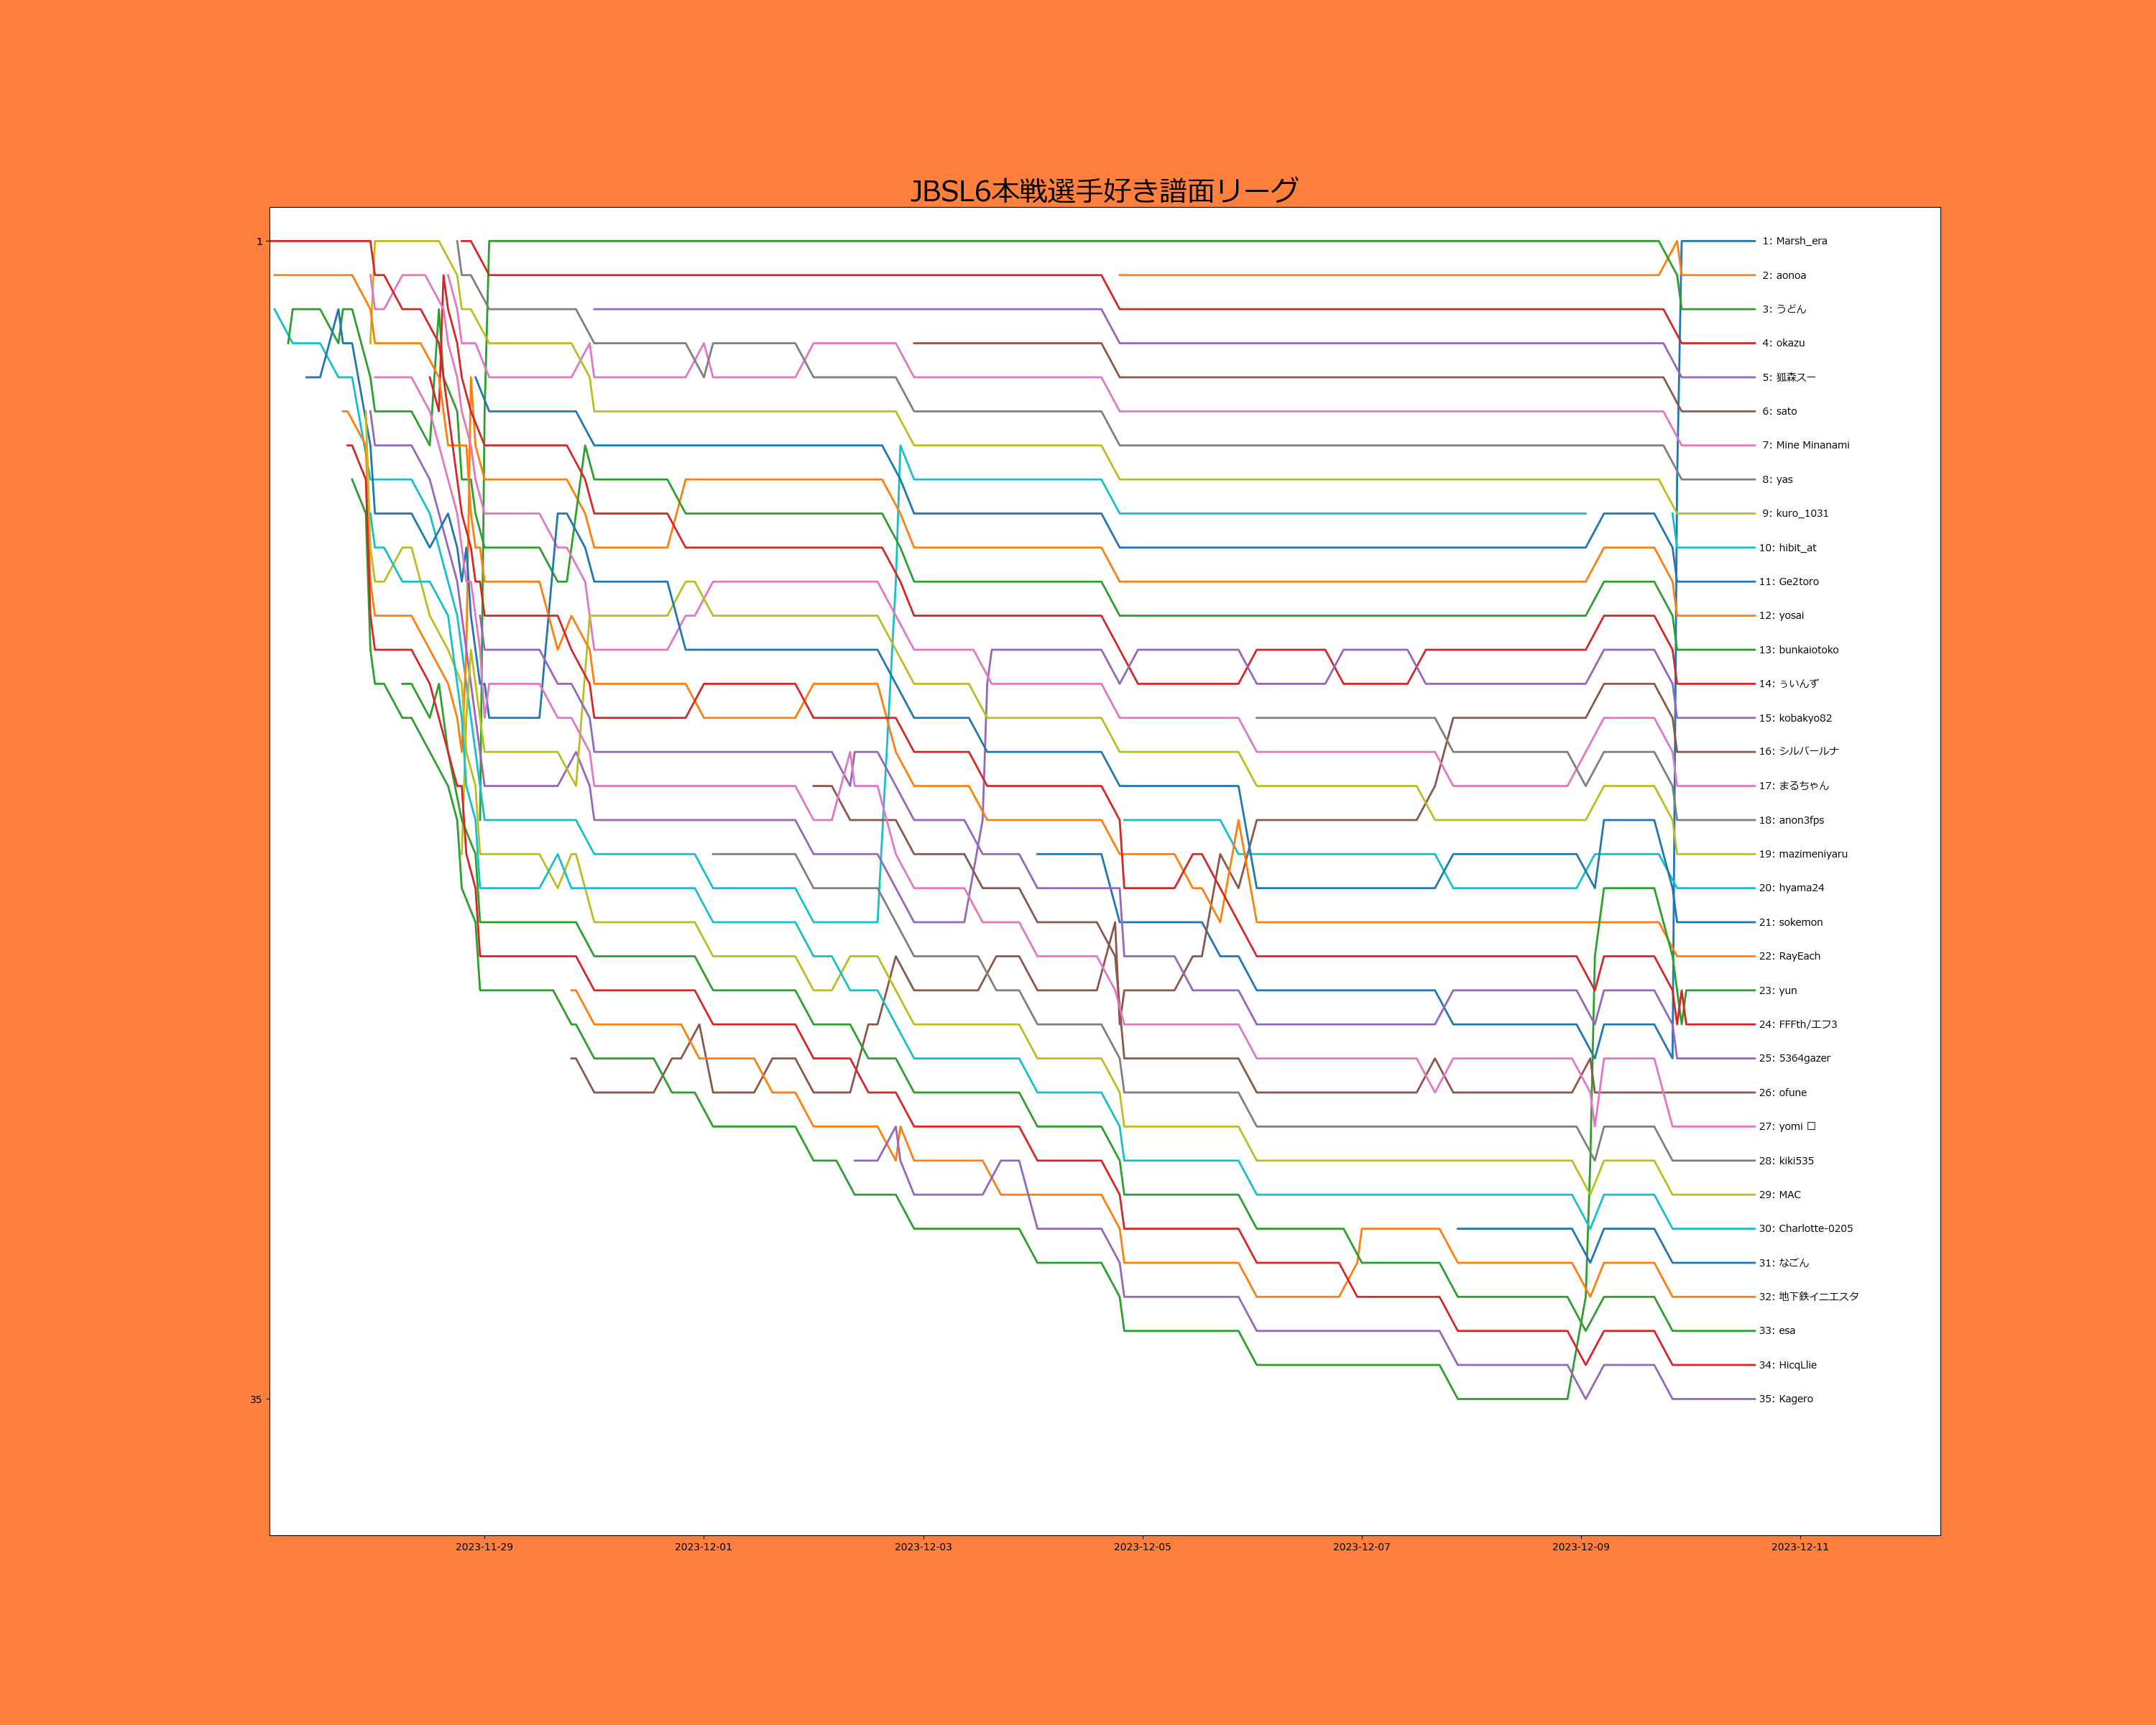Click the y-axis tick labeled 35

point(256,1399)
